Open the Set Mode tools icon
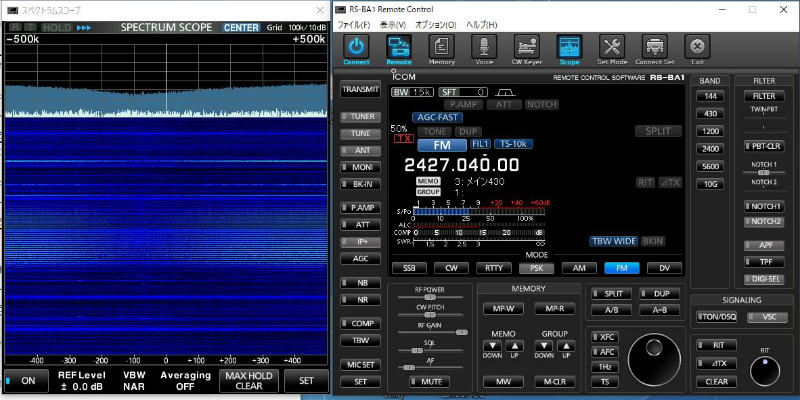The image size is (800, 400). (612, 47)
